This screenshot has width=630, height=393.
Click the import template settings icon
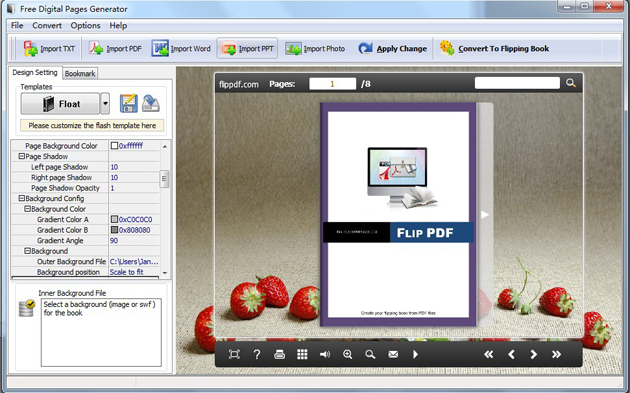[x=151, y=103]
